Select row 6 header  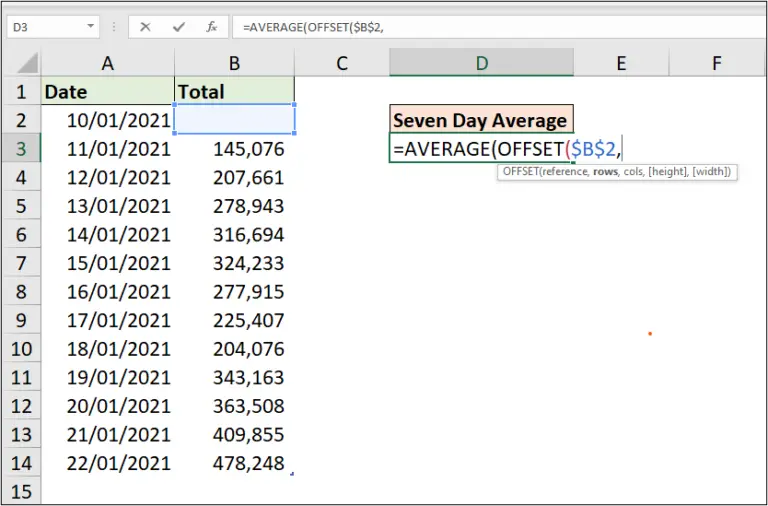point(21,234)
